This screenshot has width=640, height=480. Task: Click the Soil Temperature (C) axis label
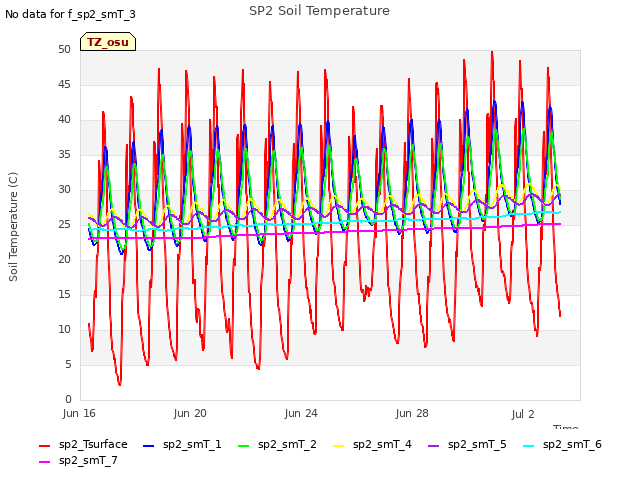point(13,227)
